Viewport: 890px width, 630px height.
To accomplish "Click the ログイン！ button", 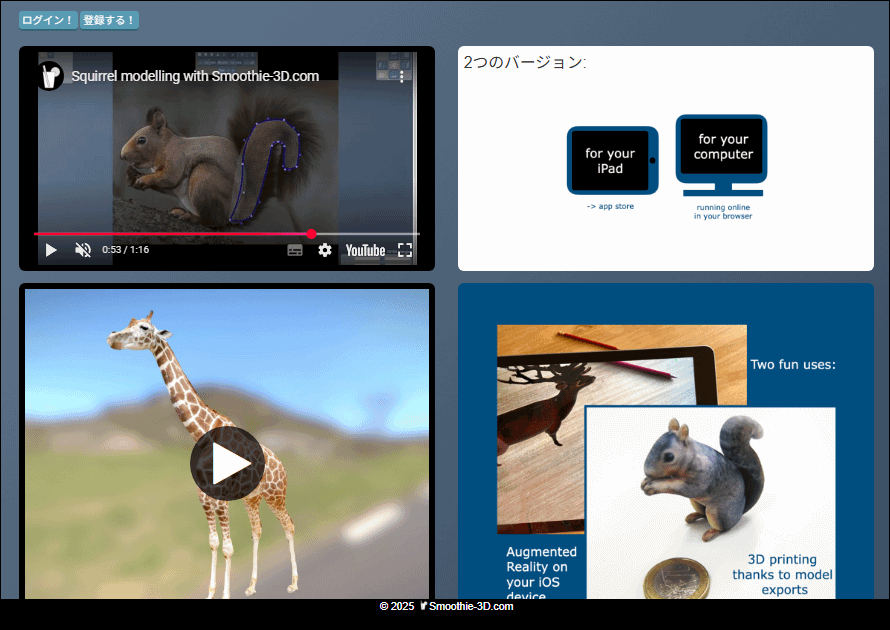I will coord(48,20).
